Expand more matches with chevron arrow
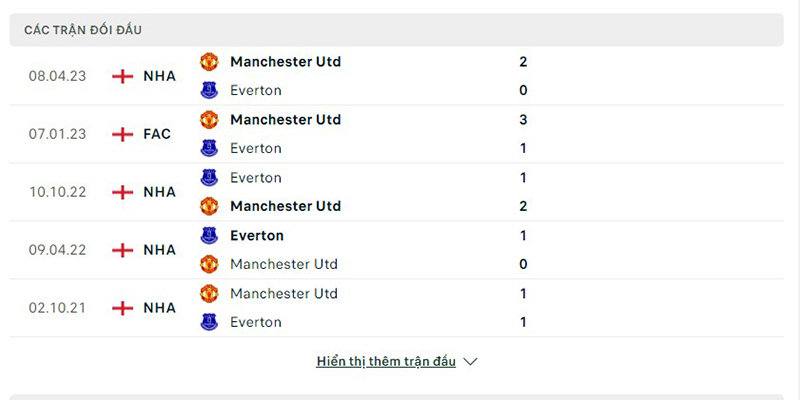800x400 pixels. 471,362
